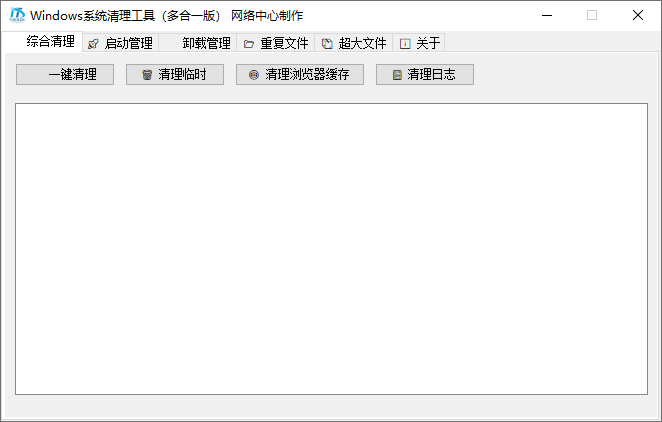
Task: Click inside the empty results text area
Action: pyautogui.click(x=331, y=249)
